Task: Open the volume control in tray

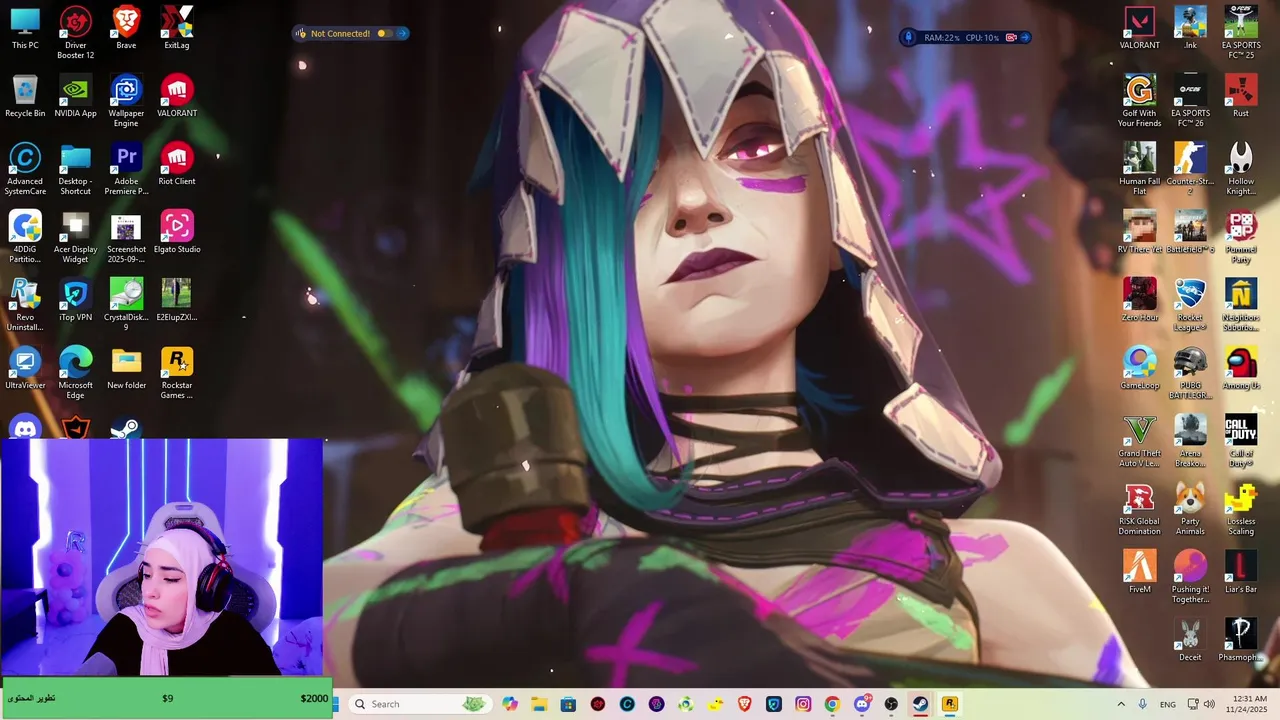Action: (x=1209, y=704)
